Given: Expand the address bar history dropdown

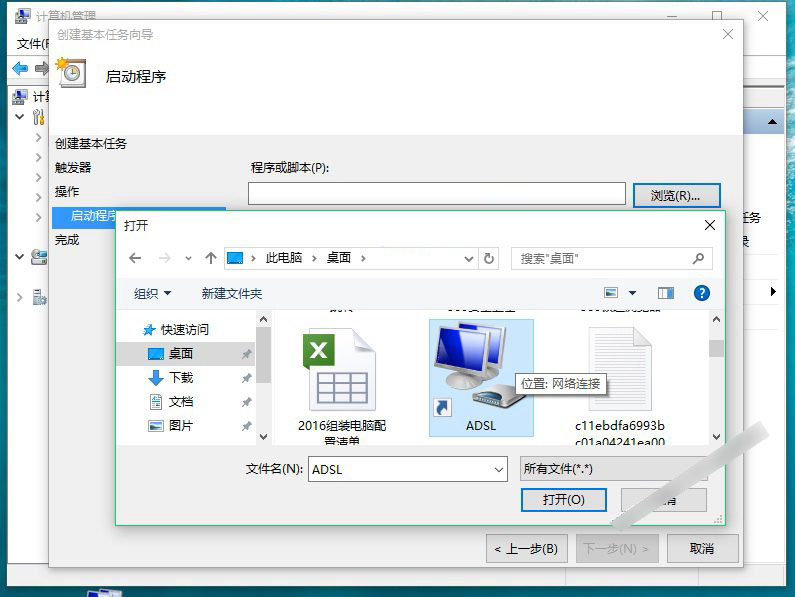Looking at the screenshot, I should (x=469, y=259).
